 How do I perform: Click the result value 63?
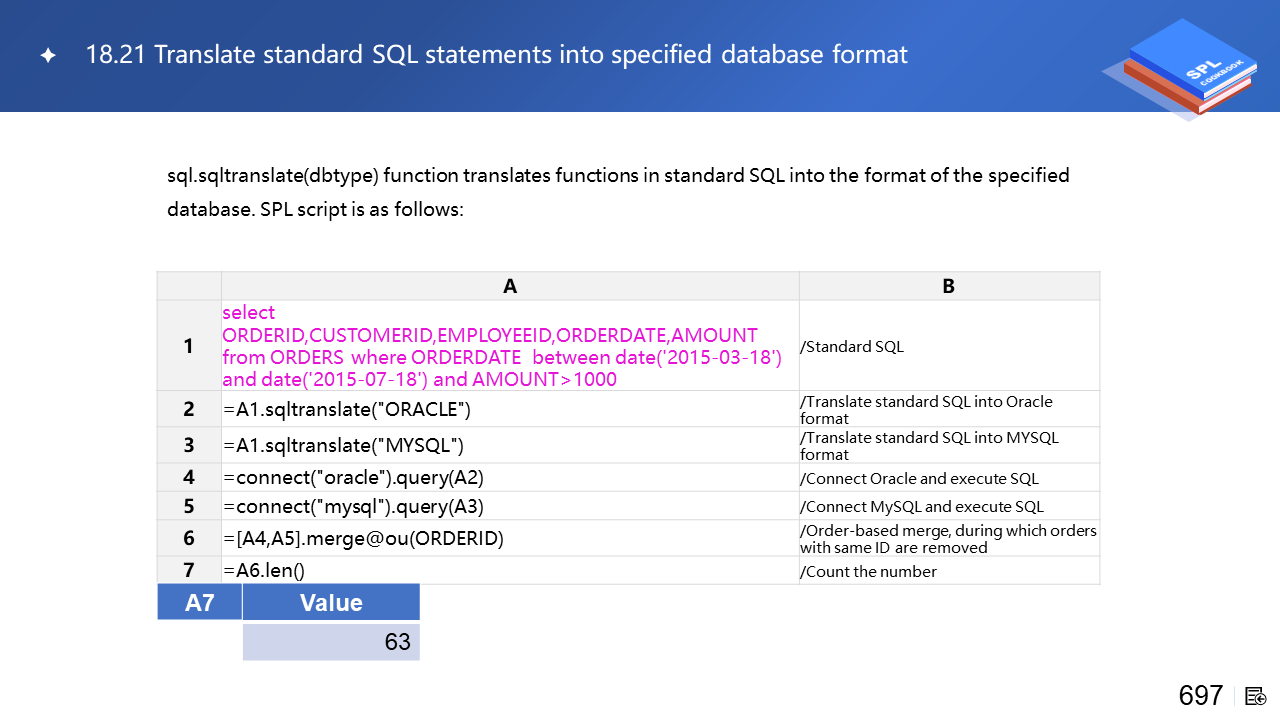397,642
